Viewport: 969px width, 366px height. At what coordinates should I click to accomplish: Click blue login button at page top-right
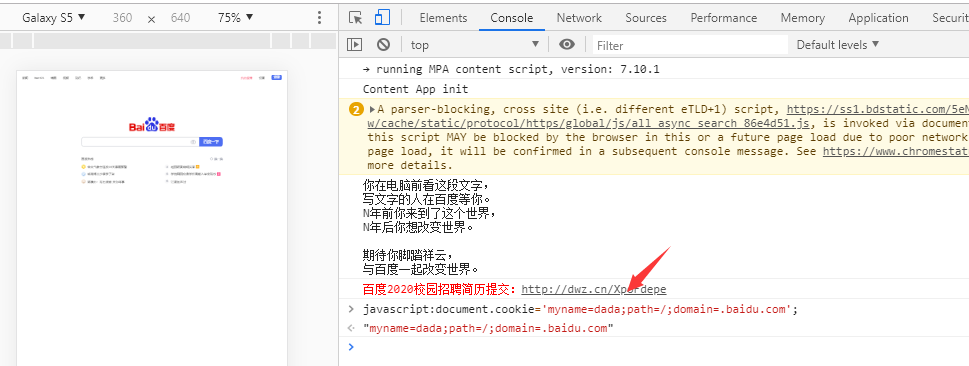[x=277, y=77]
